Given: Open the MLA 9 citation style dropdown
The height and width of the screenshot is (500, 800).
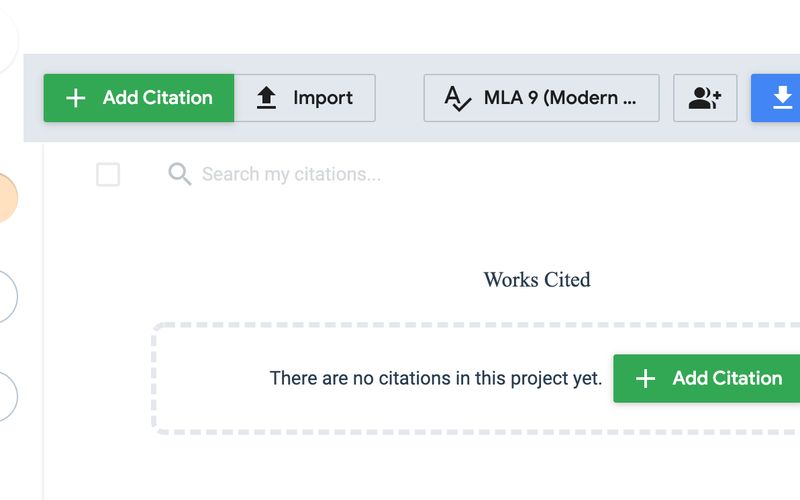Looking at the screenshot, I should click(541, 98).
